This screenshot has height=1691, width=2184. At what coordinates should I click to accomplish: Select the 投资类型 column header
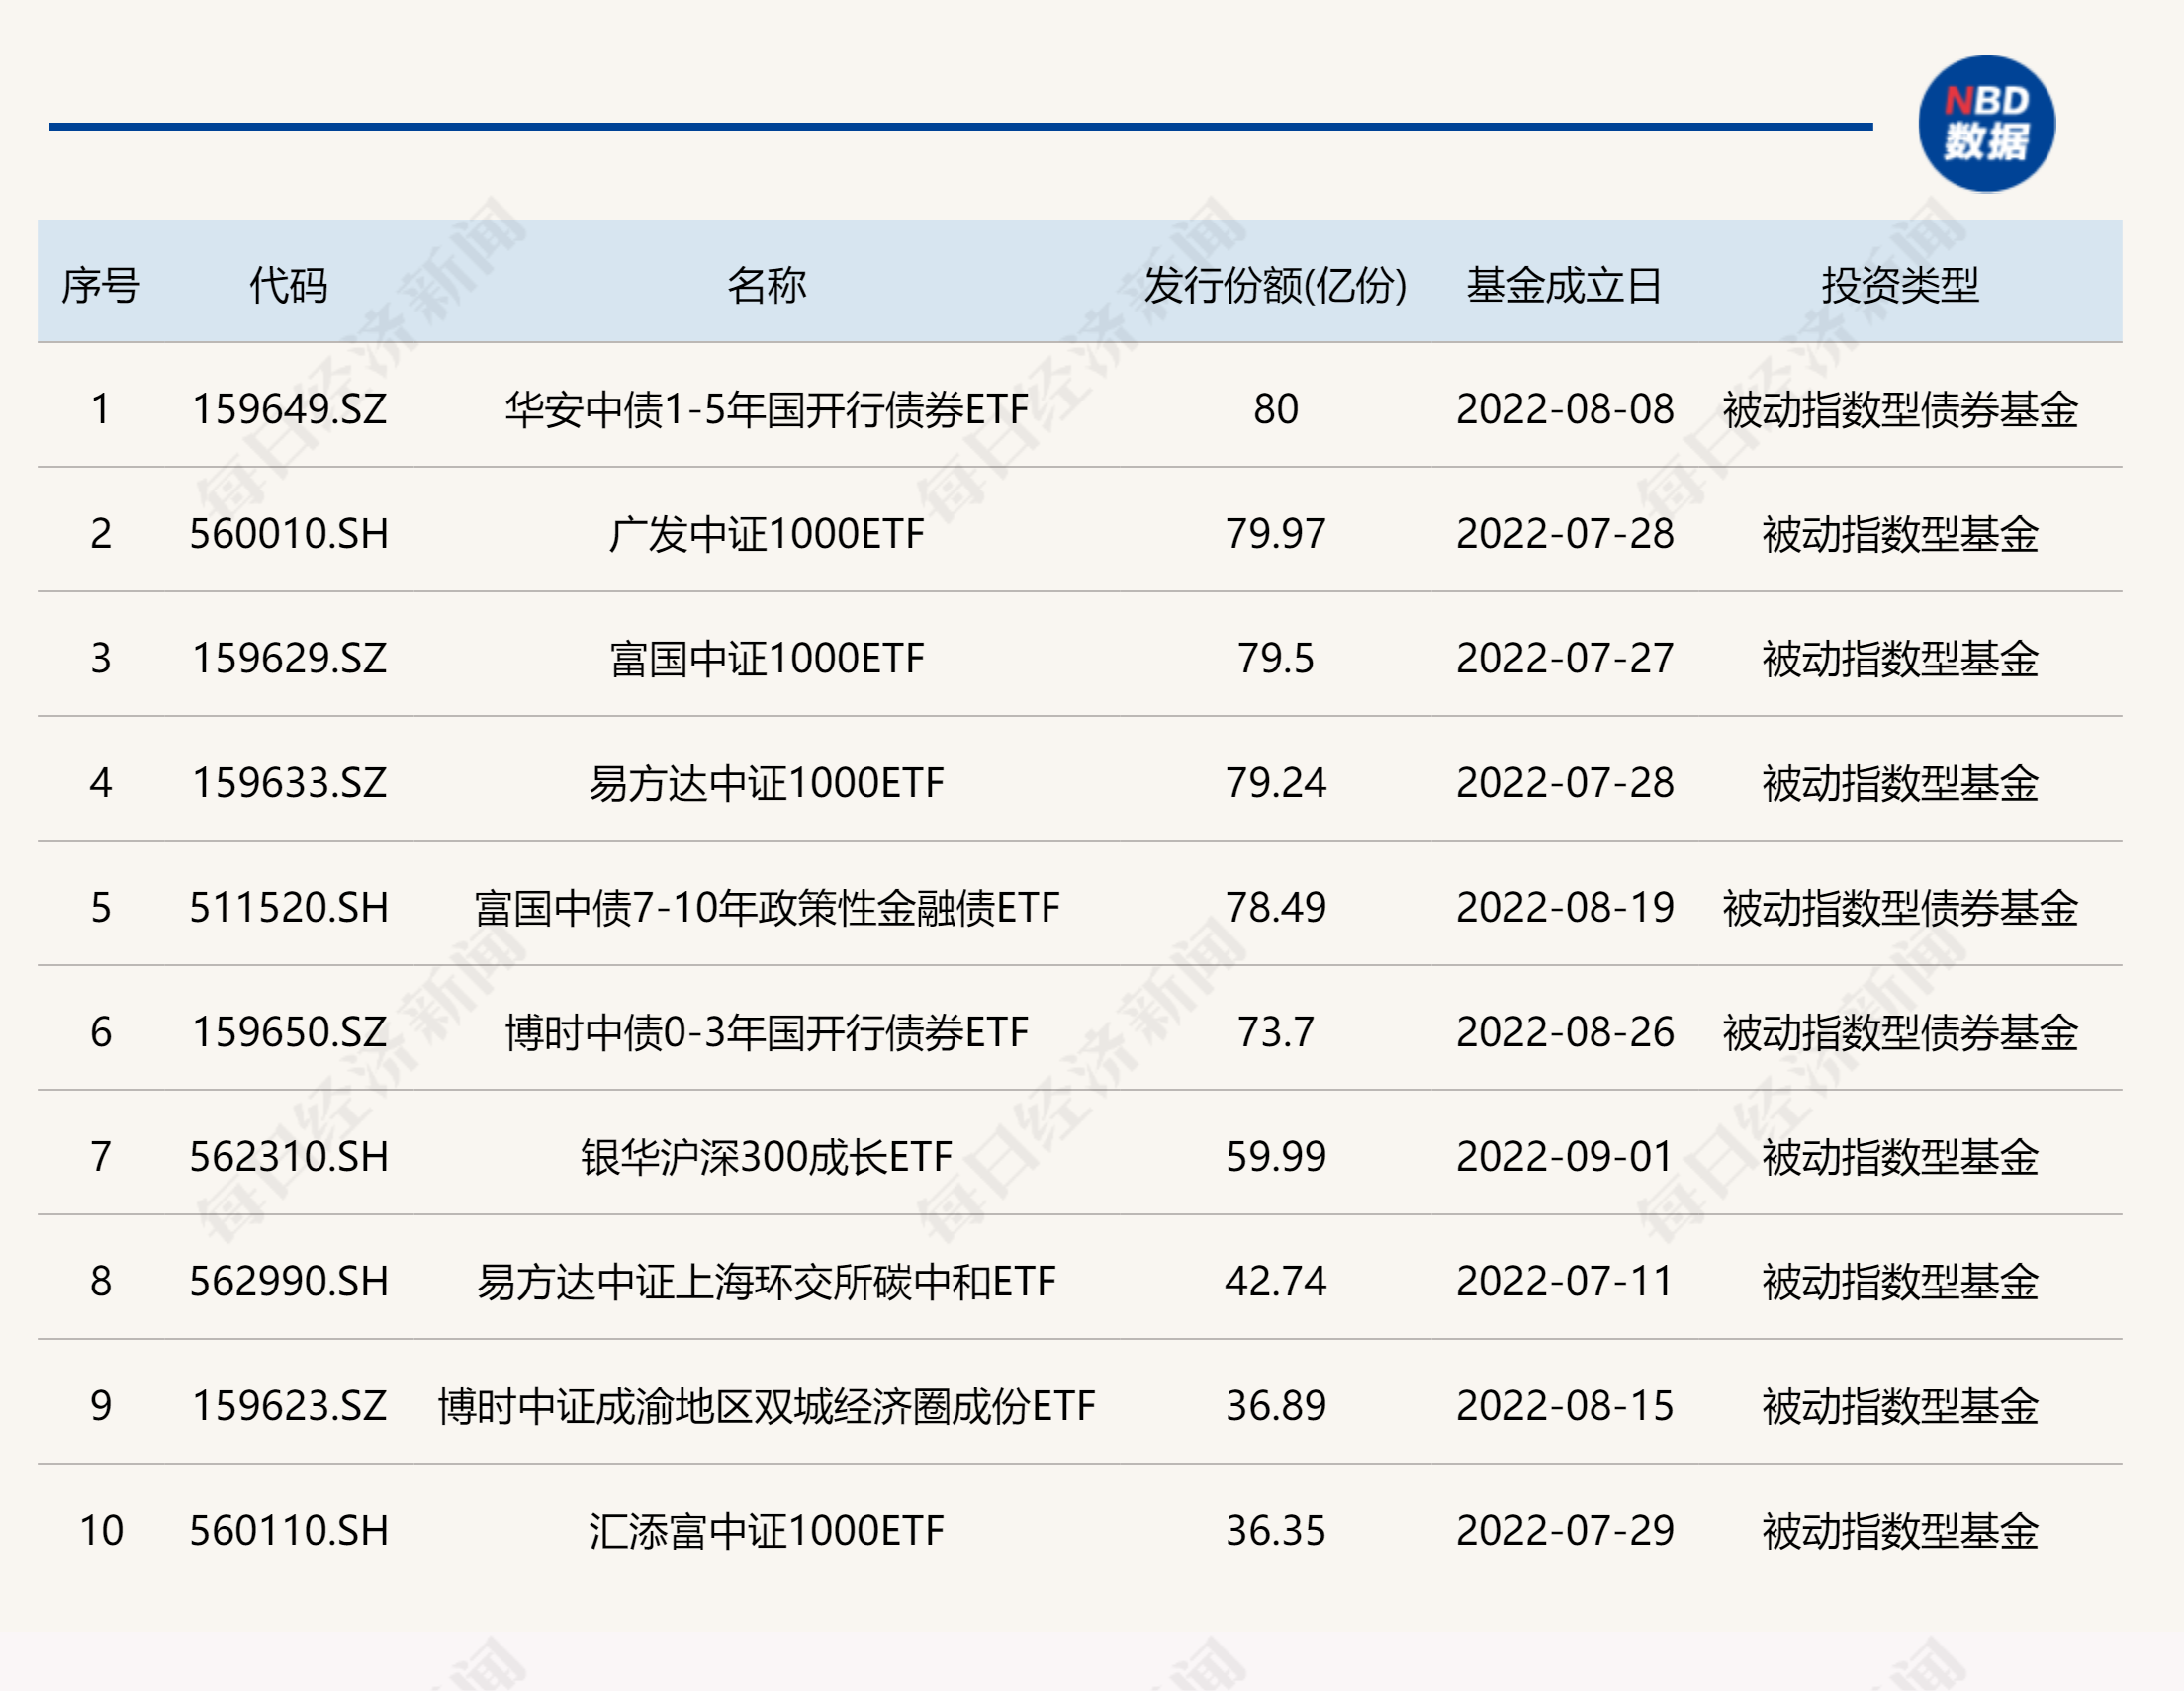(1900, 286)
